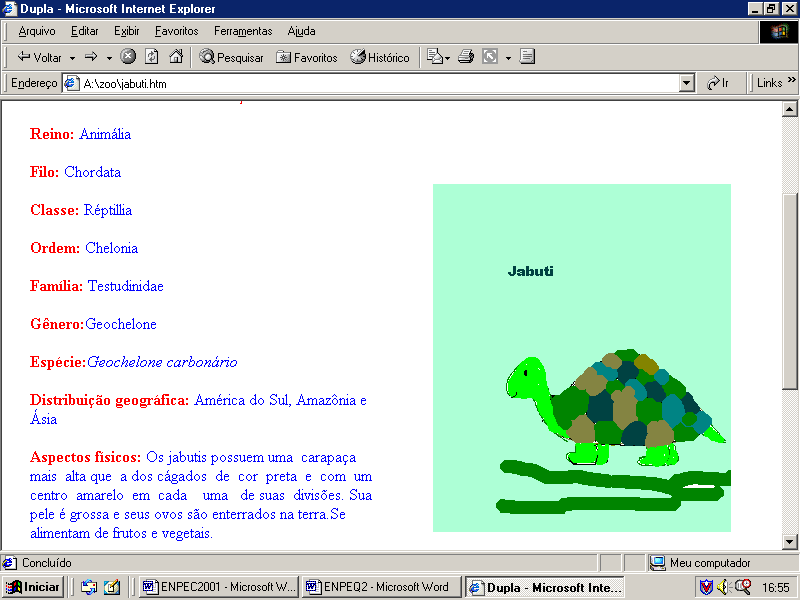Open the Exibir menu
The width and height of the screenshot is (800, 600).
pyautogui.click(x=127, y=31)
